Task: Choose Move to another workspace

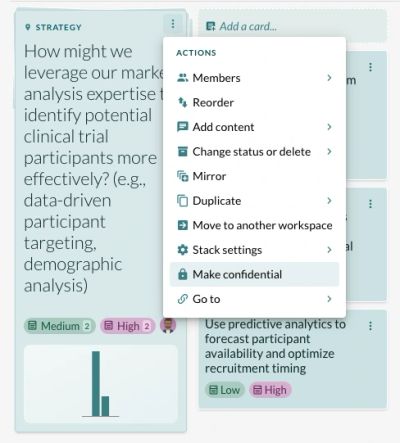Action: point(254,225)
